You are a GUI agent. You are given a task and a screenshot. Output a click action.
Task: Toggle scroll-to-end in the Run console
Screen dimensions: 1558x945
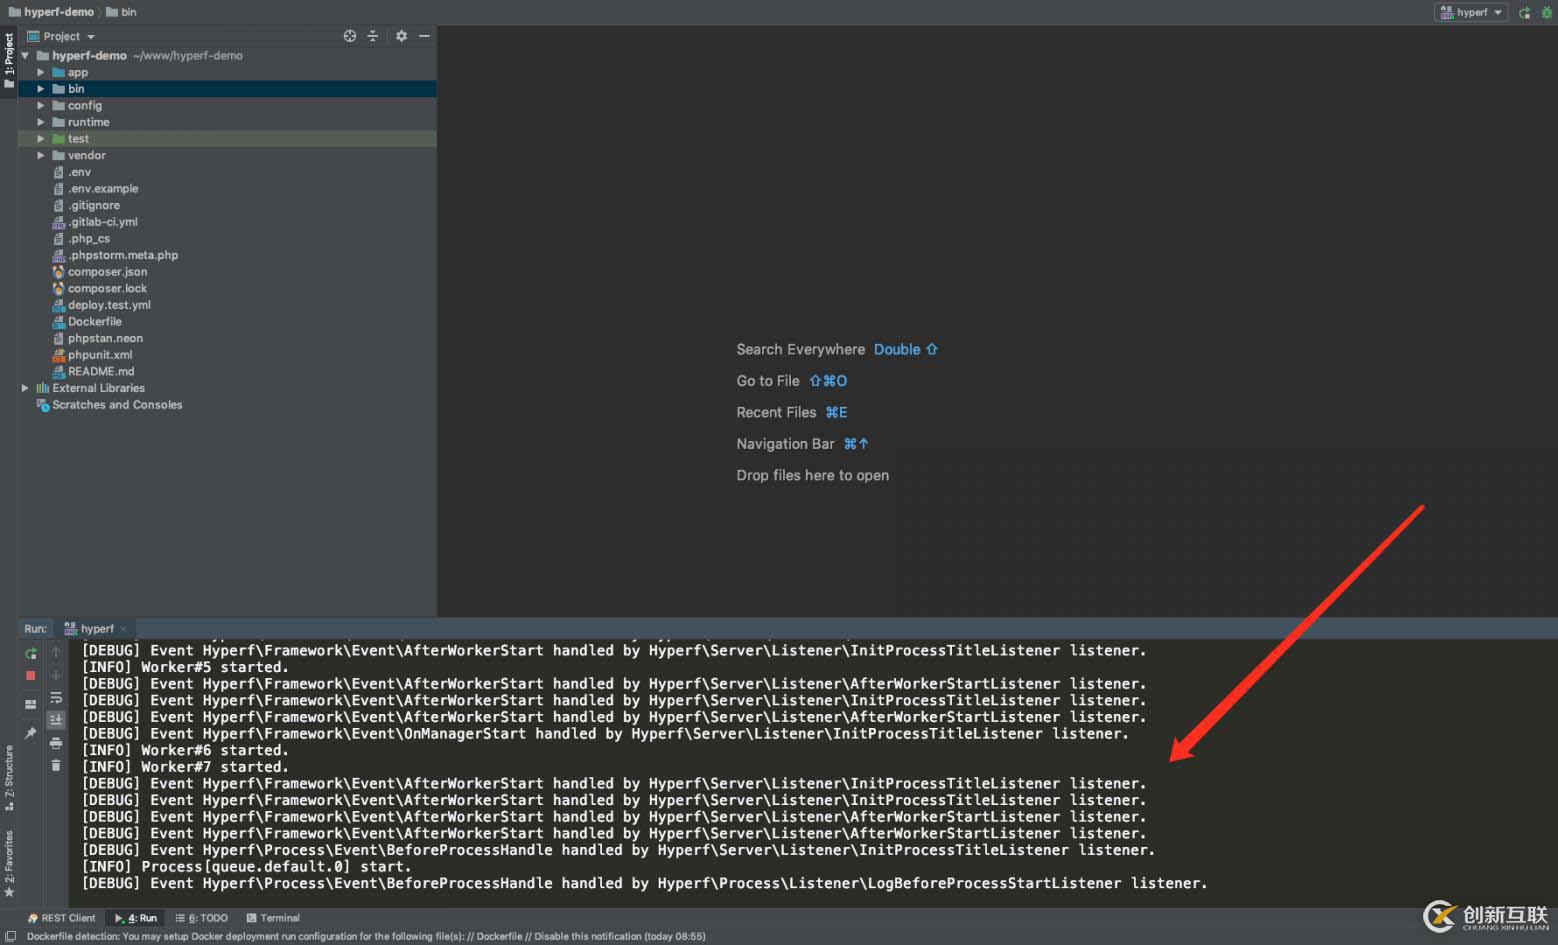pyautogui.click(x=56, y=720)
